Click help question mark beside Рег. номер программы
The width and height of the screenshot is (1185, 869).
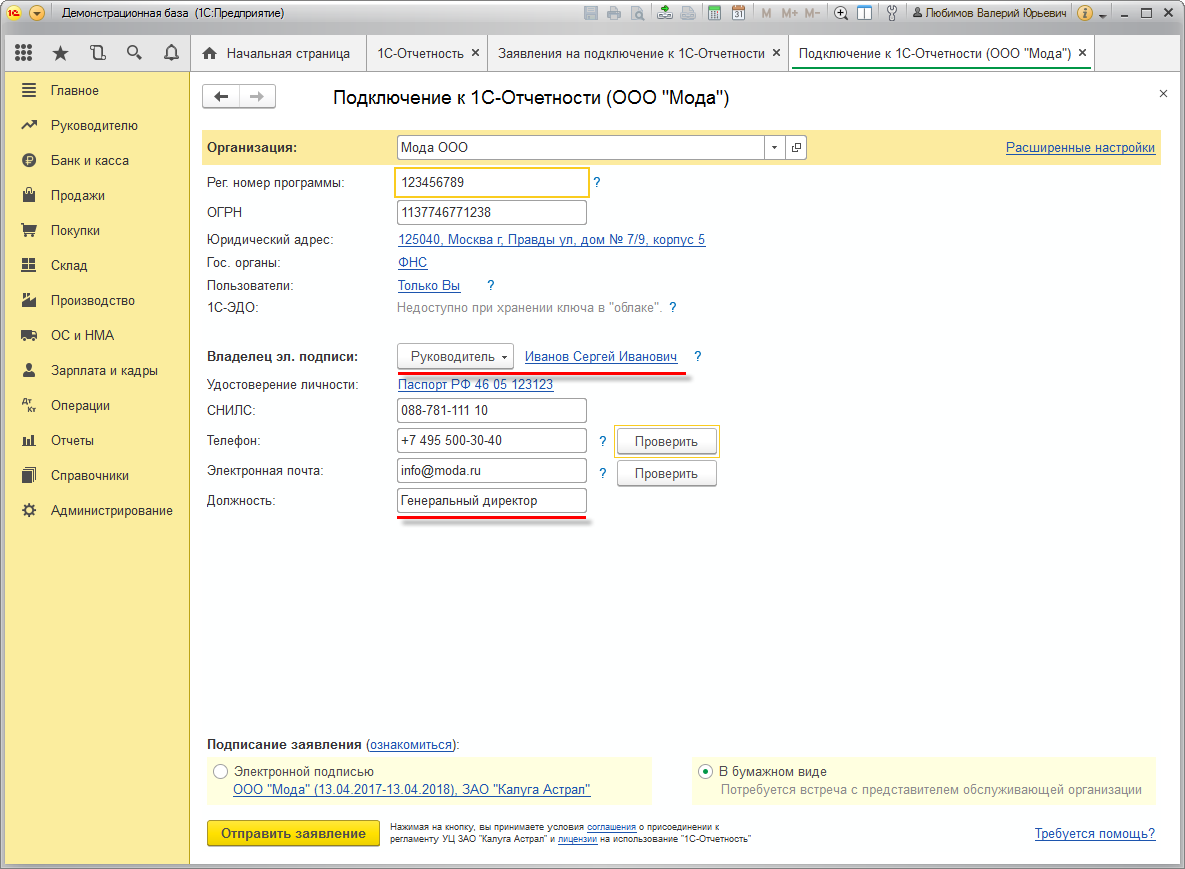[597, 182]
